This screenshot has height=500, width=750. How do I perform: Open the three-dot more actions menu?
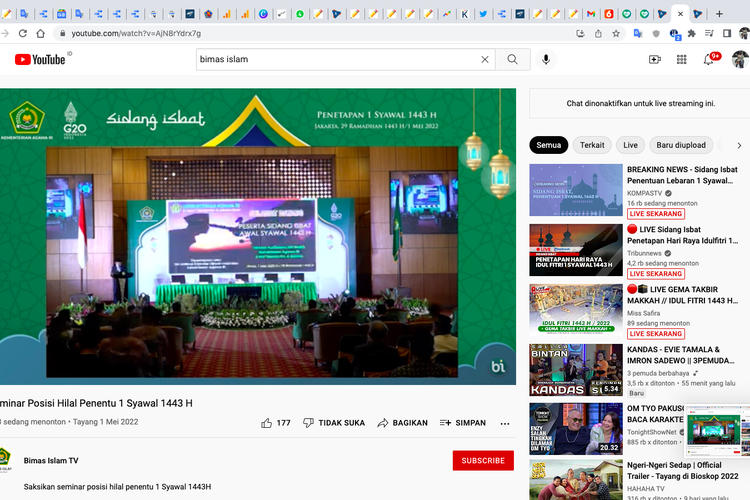coord(507,423)
